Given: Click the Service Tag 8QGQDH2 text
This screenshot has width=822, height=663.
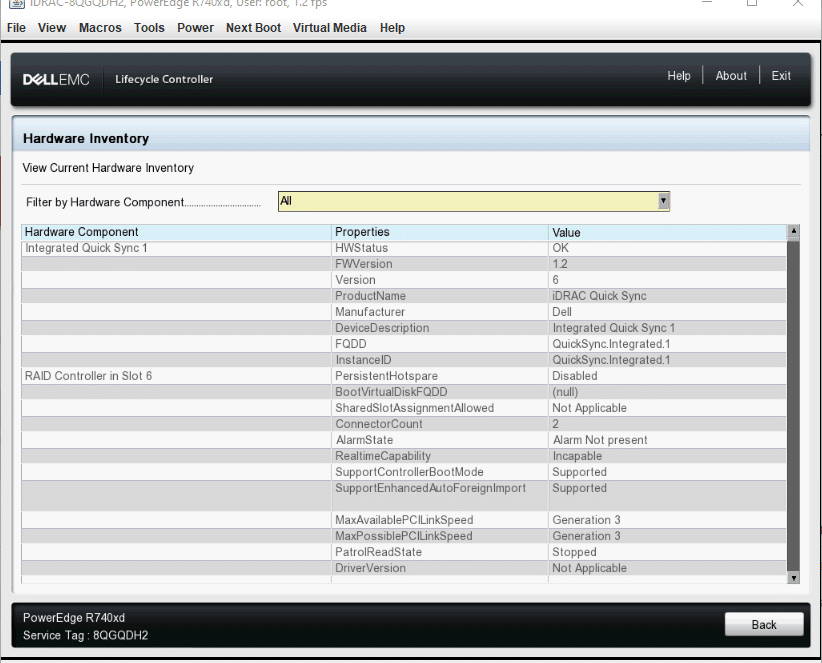Looking at the screenshot, I should click(85, 635).
